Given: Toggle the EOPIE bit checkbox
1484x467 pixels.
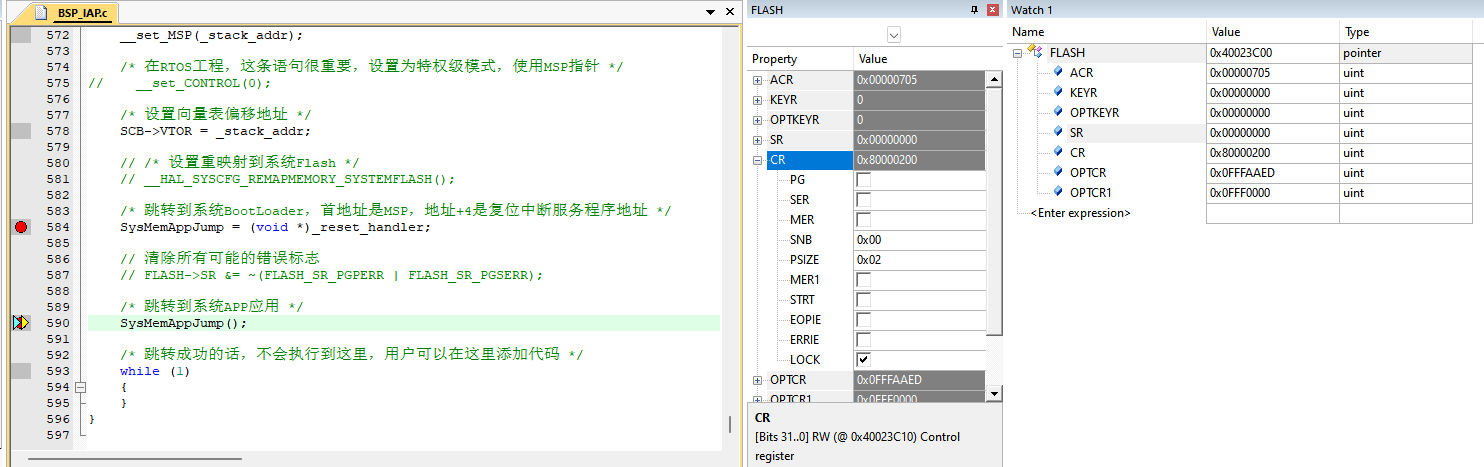Looking at the screenshot, I should 863,320.
